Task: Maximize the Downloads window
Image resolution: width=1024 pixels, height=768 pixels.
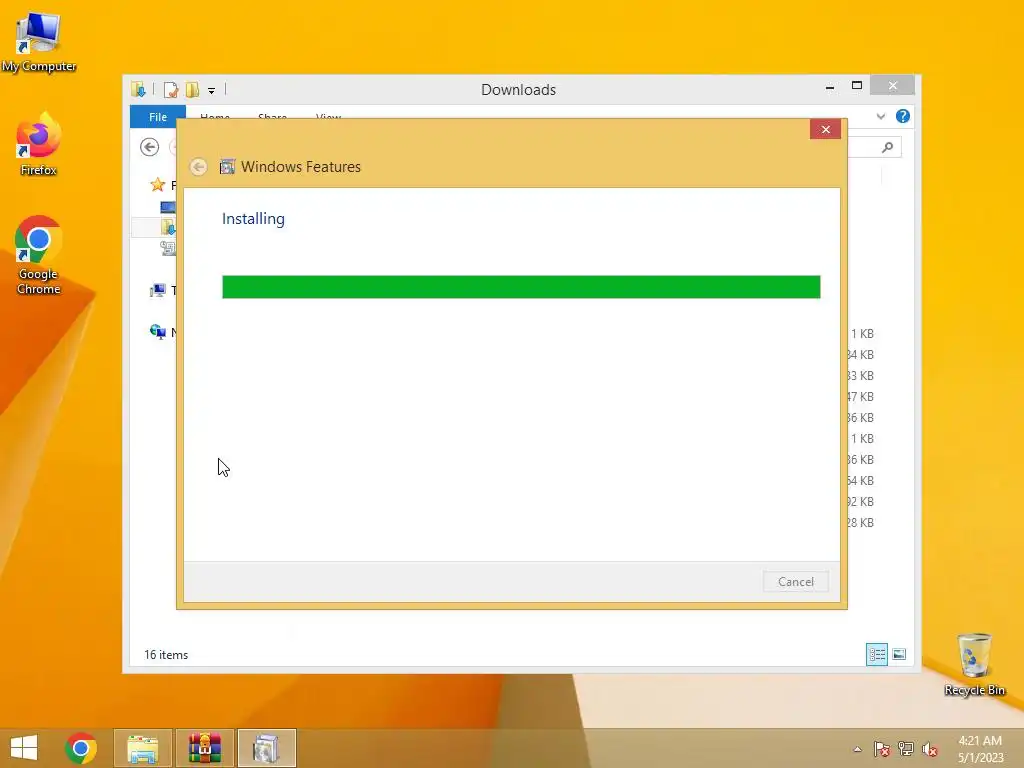Action: point(857,86)
